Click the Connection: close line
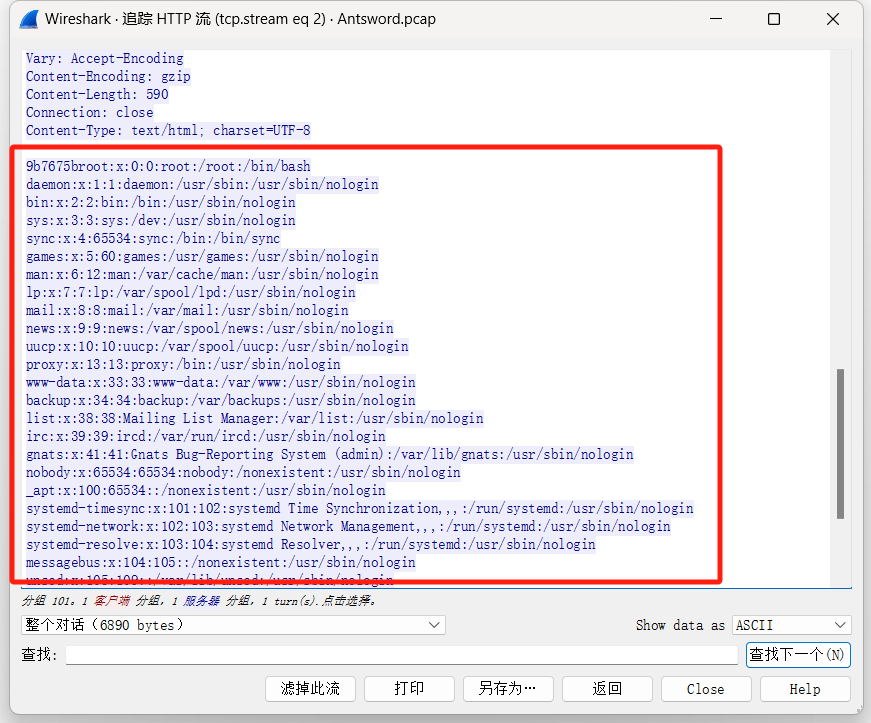 click(x=89, y=113)
